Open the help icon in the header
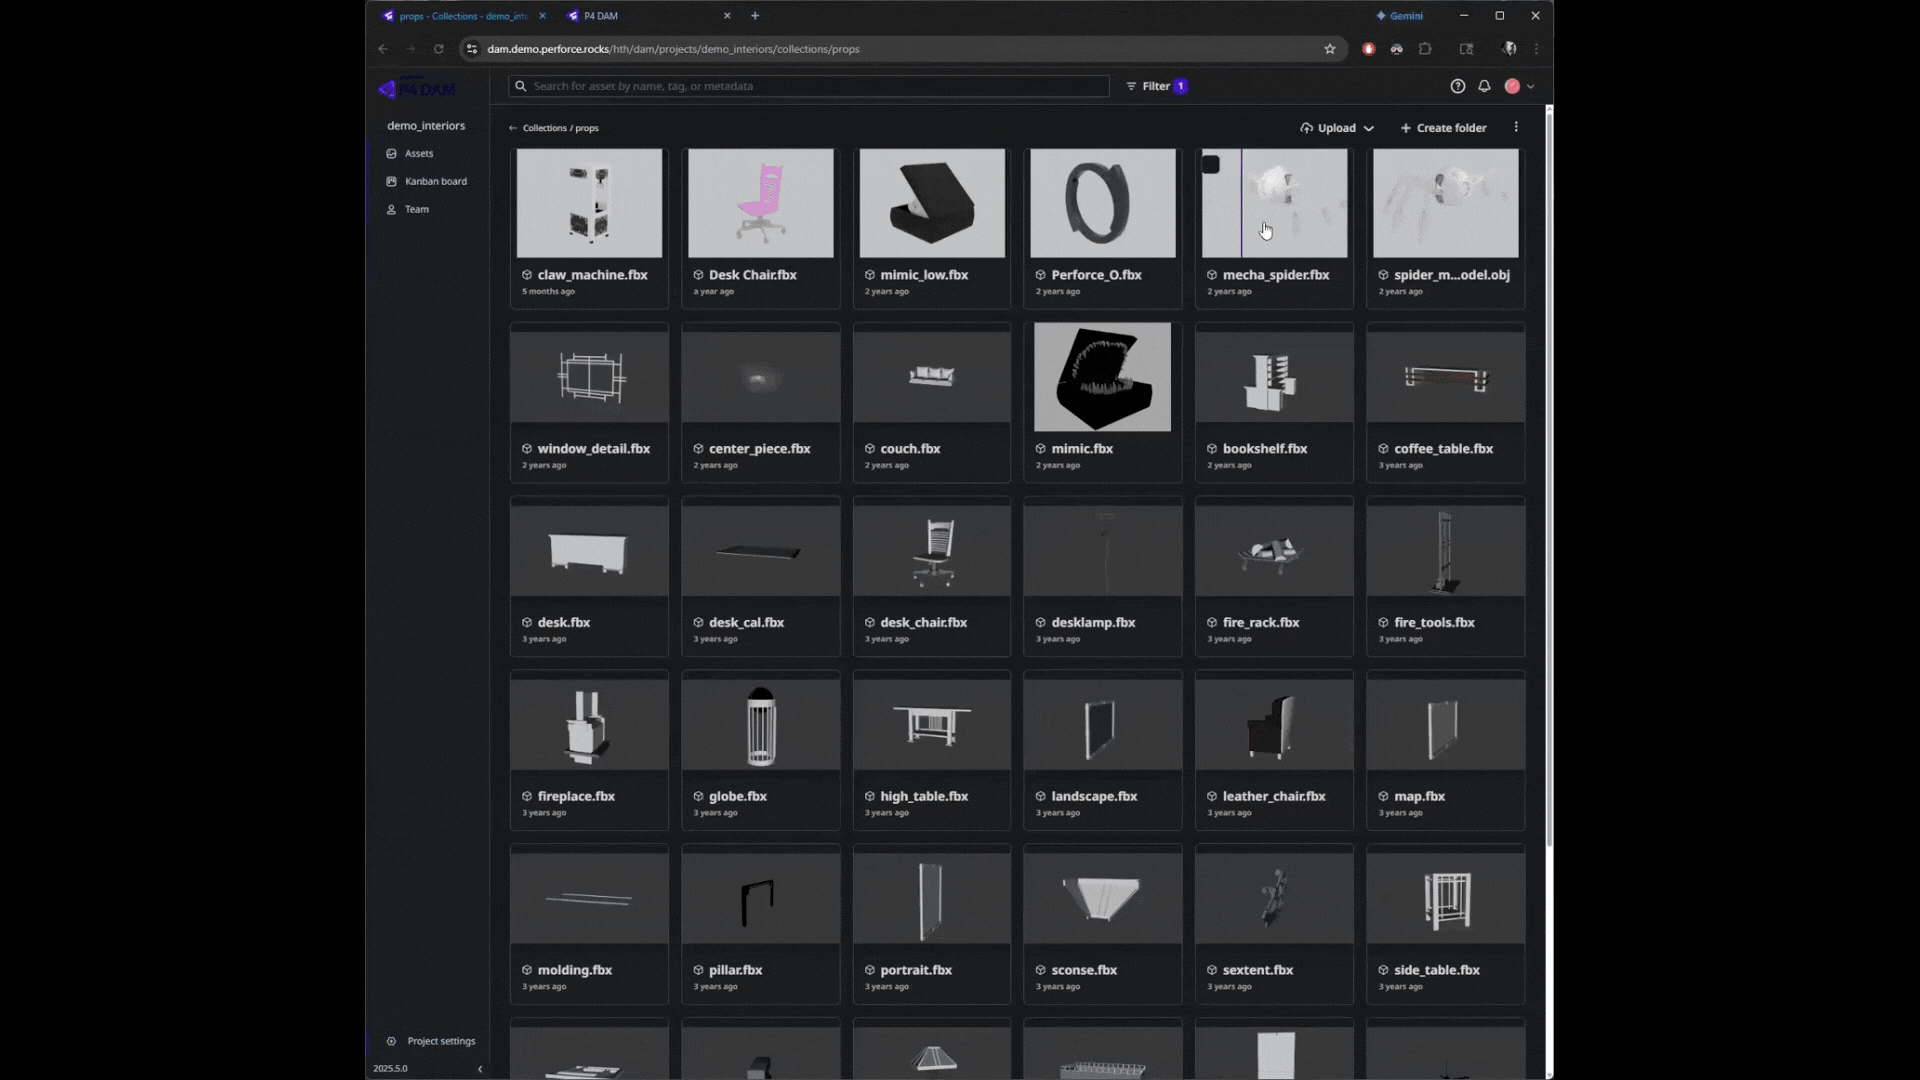This screenshot has height=1080, width=1920. pos(1457,86)
